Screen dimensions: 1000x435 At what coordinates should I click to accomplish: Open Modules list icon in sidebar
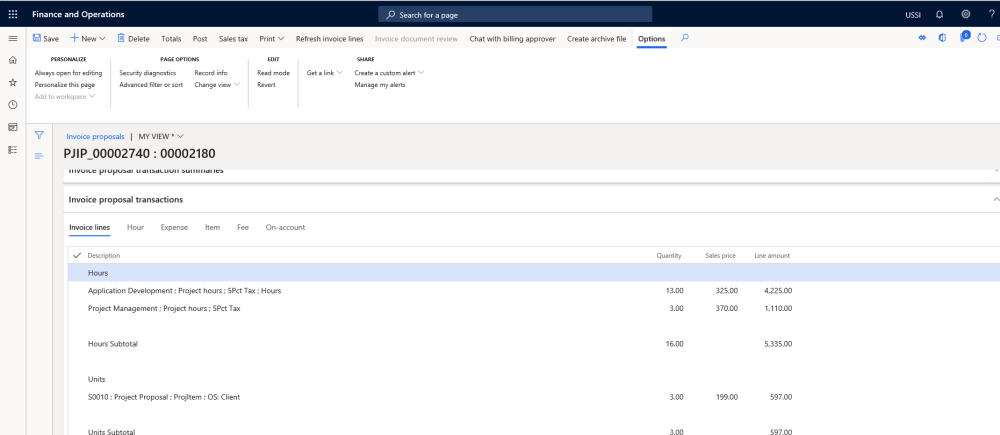pyautogui.click(x=12, y=150)
